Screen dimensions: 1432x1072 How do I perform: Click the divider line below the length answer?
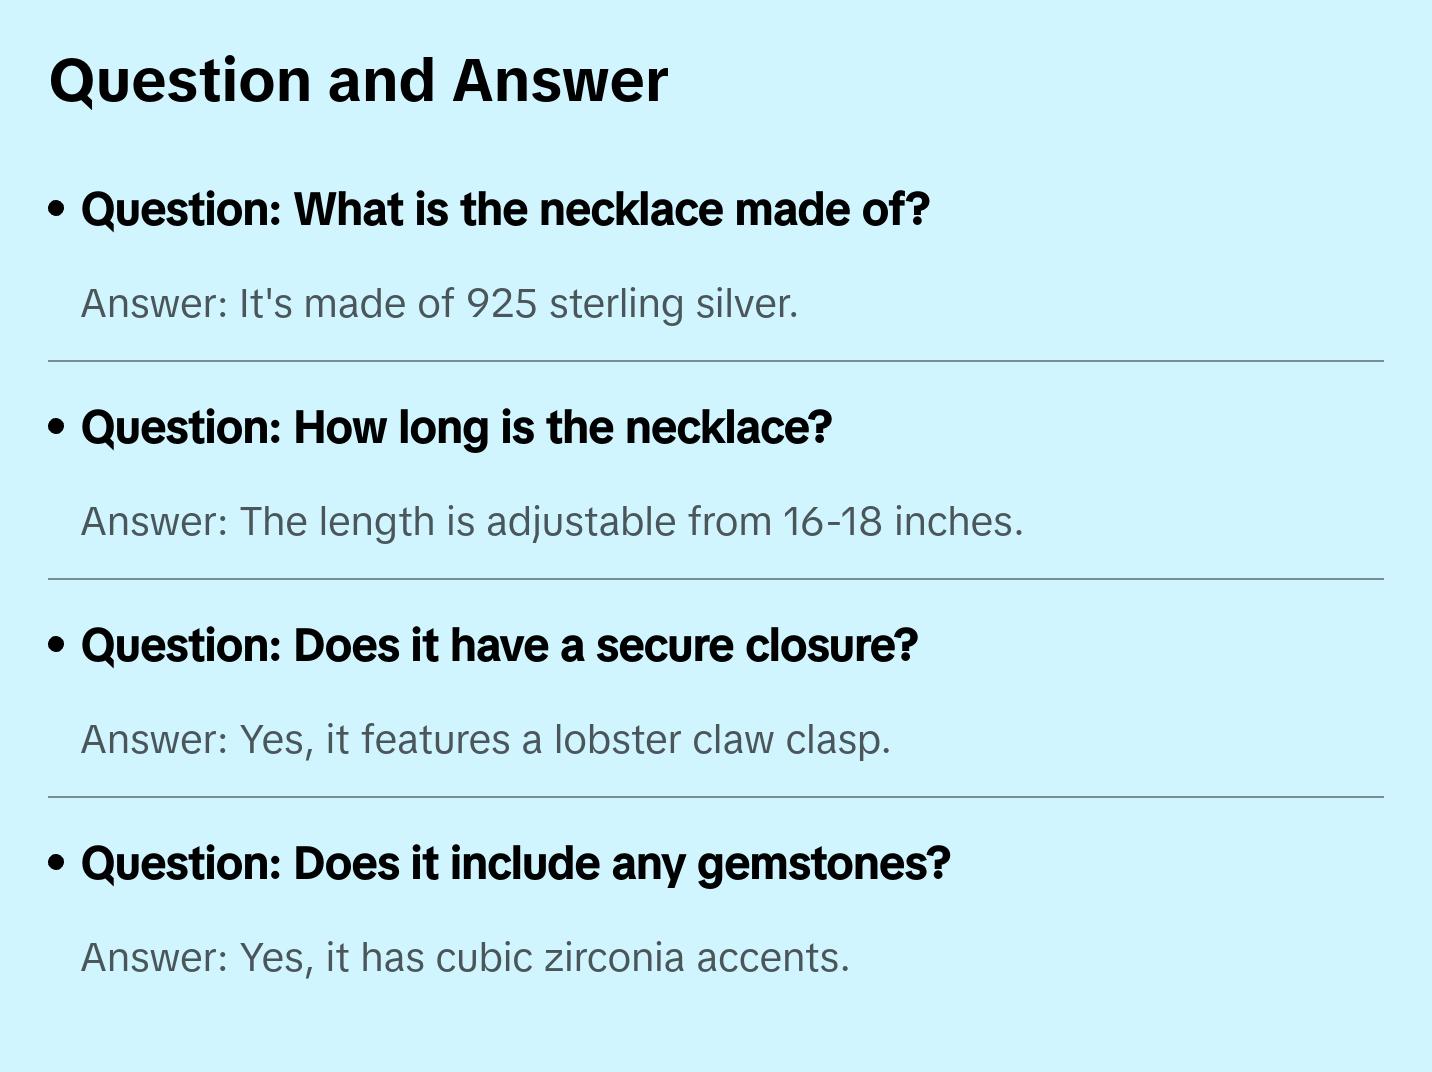click(716, 579)
